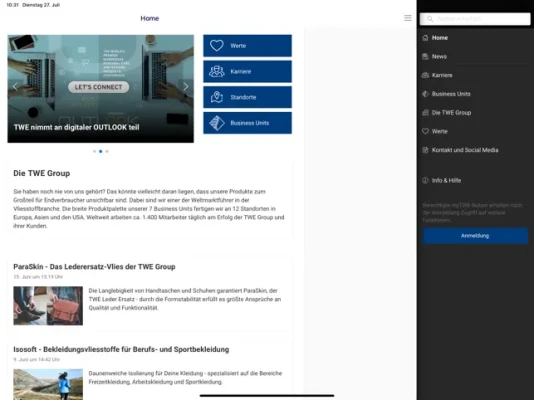Click the Karriere people icon in sidebar
This screenshot has width=534, height=400.
click(x=425, y=75)
